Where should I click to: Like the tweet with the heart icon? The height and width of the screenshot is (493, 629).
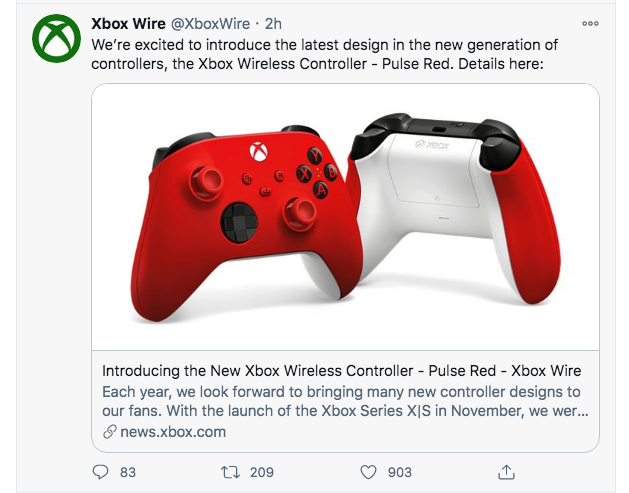coord(368,471)
